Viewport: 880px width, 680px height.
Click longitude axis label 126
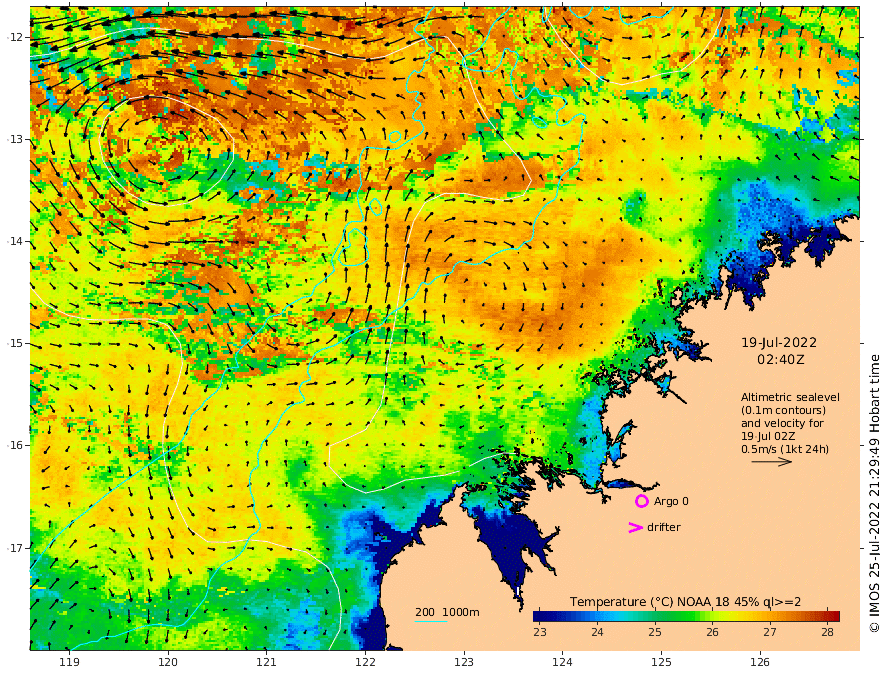pyautogui.click(x=760, y=662)
